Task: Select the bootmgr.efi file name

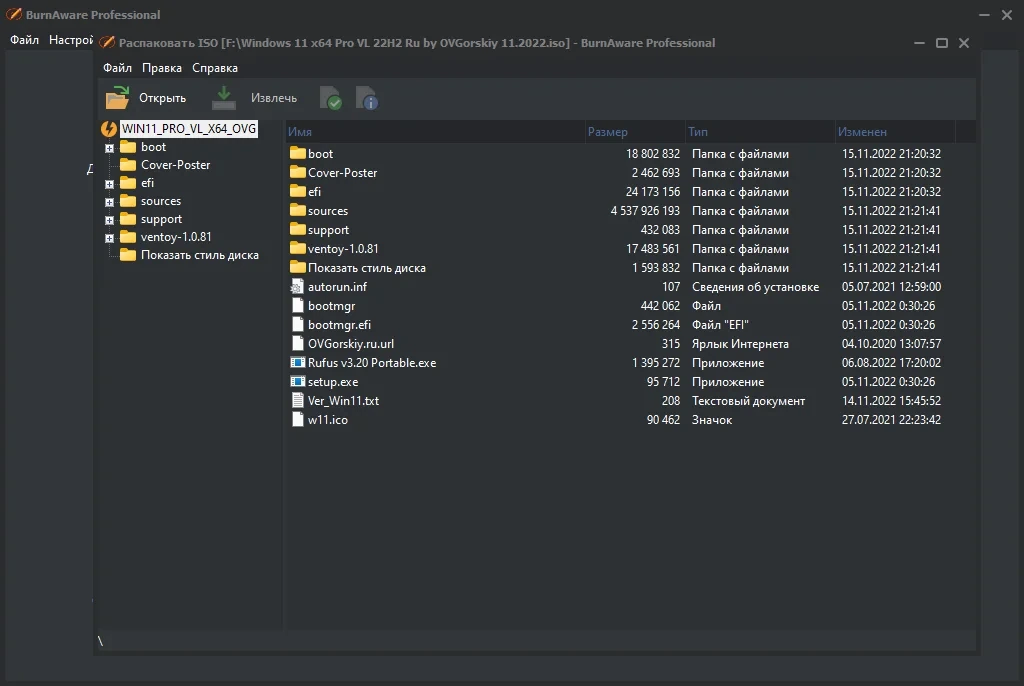Action: [x=339, y=325]
